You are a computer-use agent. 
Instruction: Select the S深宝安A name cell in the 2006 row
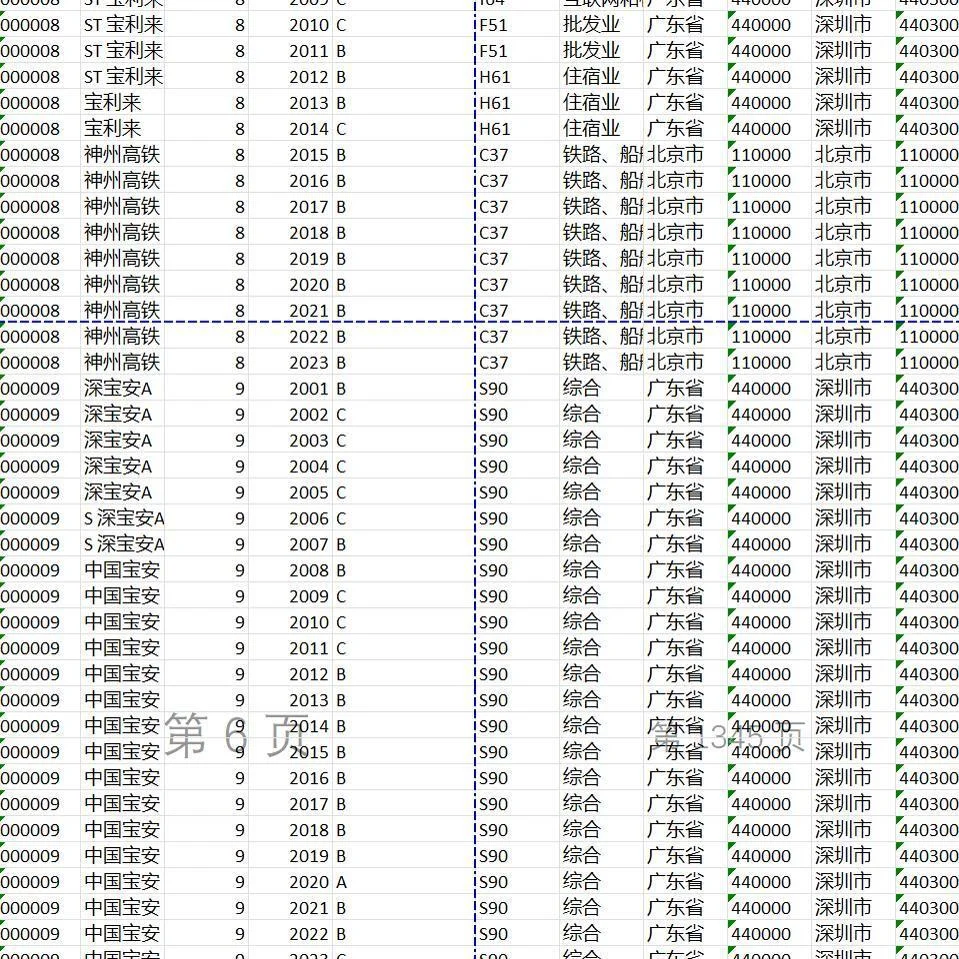pyautogui.click(x=122, y=519)
